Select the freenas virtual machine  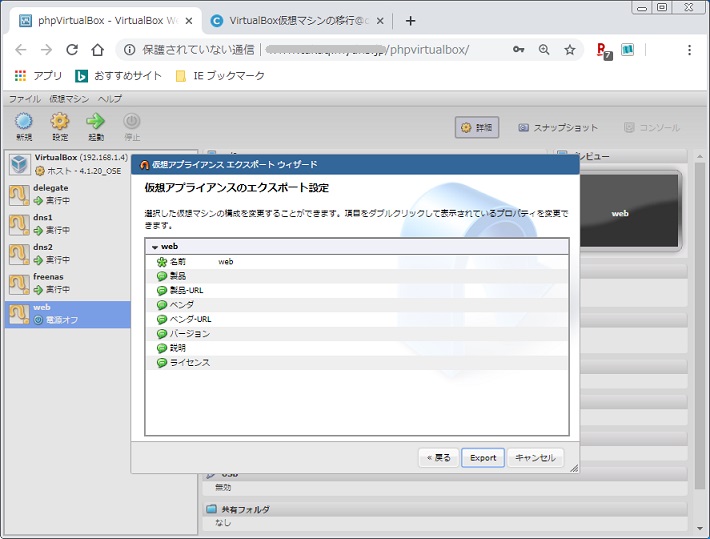pos(68,284)
